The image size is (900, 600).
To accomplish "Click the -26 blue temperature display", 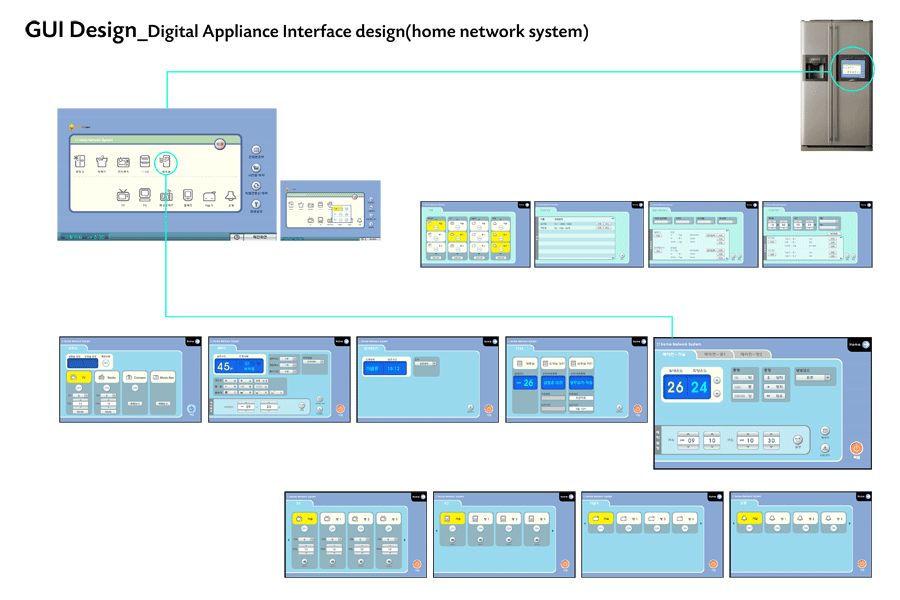I will pos(525,383).
